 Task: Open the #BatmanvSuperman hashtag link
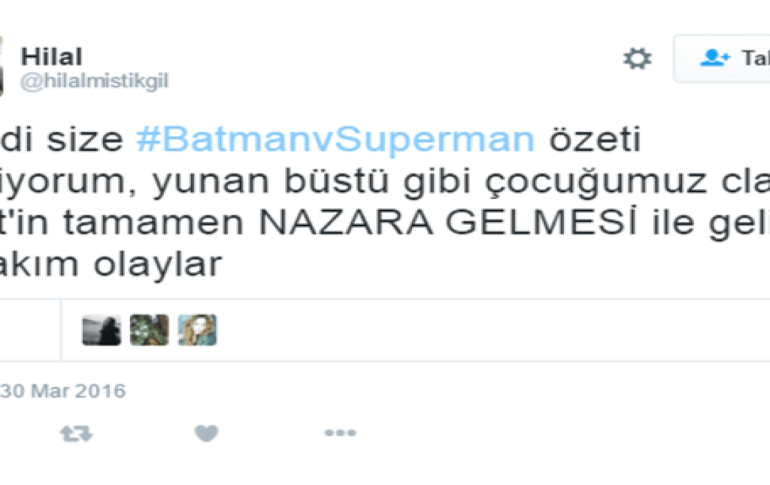(335, 139)
